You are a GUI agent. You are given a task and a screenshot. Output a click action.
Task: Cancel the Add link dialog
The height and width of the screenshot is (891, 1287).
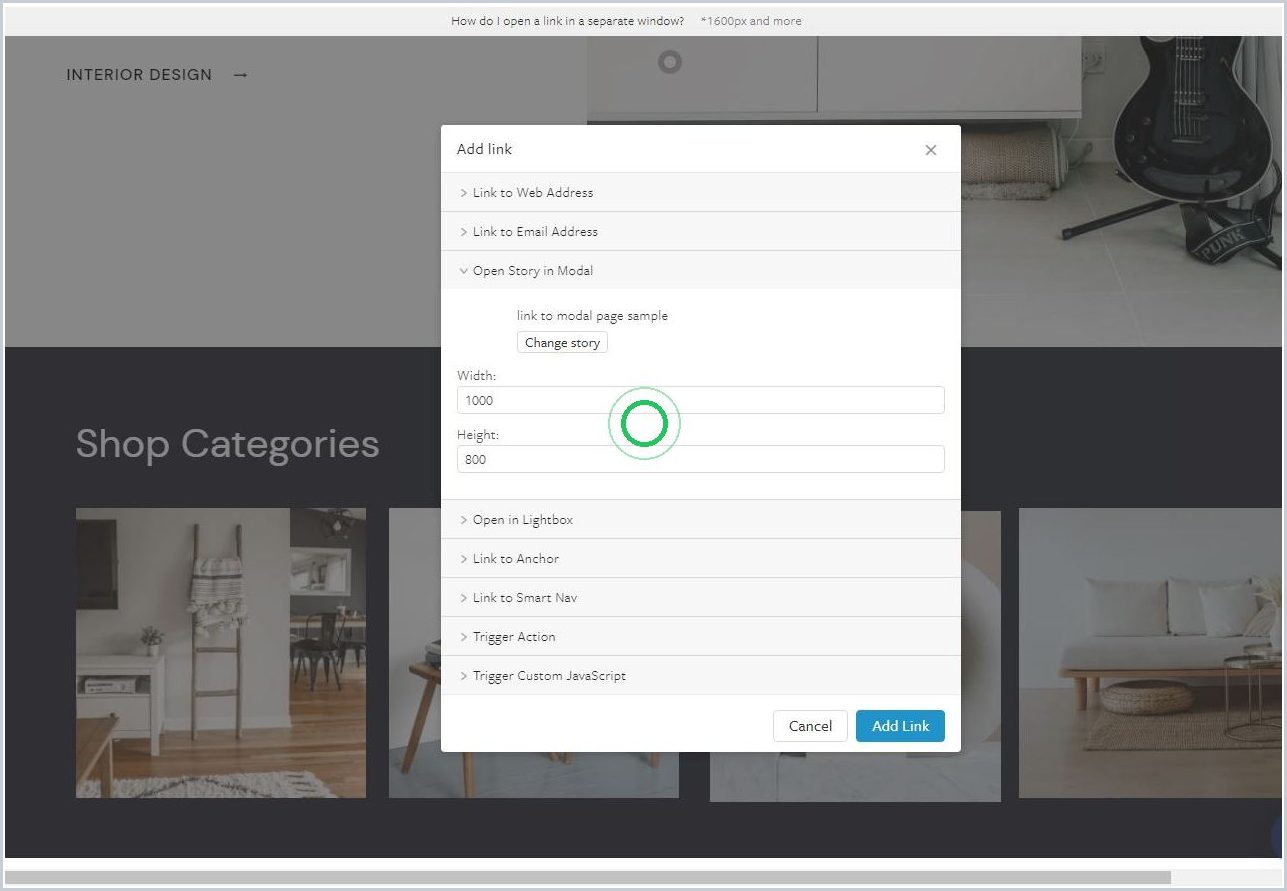click(810, 726)
